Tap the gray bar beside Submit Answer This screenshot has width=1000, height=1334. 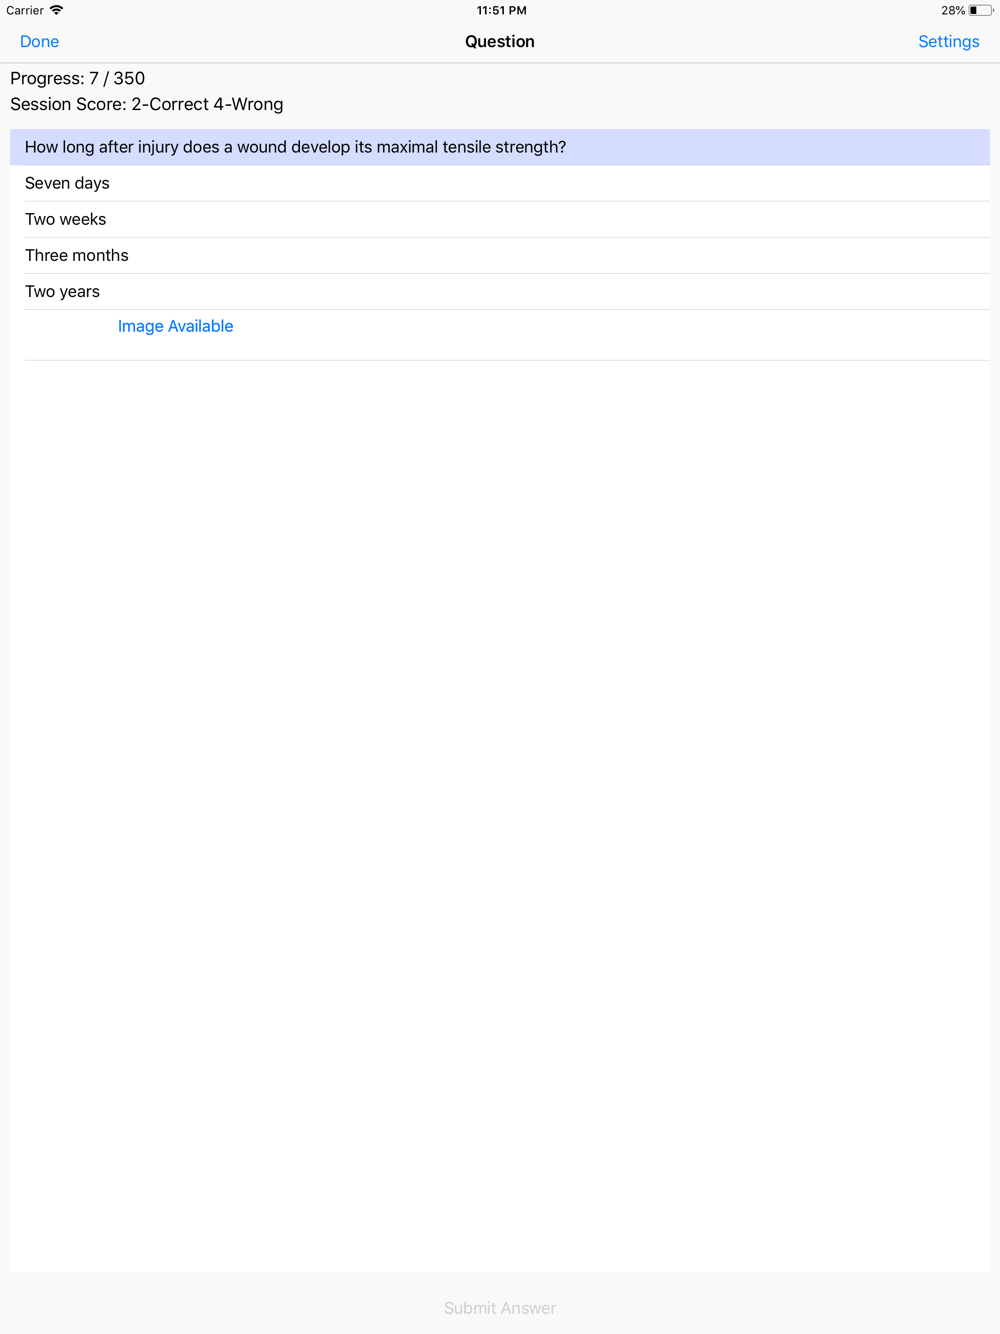[x=220, y=1303]
